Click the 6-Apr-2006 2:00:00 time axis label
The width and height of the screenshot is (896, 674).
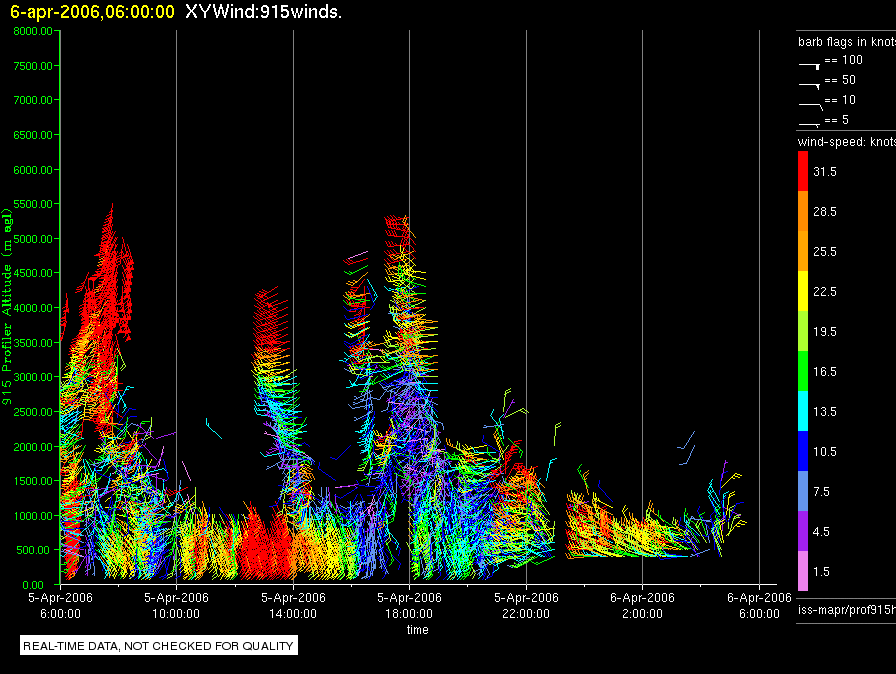642,604
